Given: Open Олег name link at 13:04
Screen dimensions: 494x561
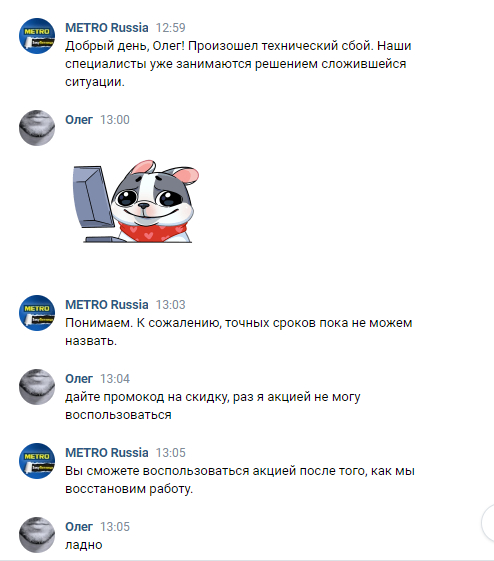Looking at the screenshot, I should tap(79, 379).
